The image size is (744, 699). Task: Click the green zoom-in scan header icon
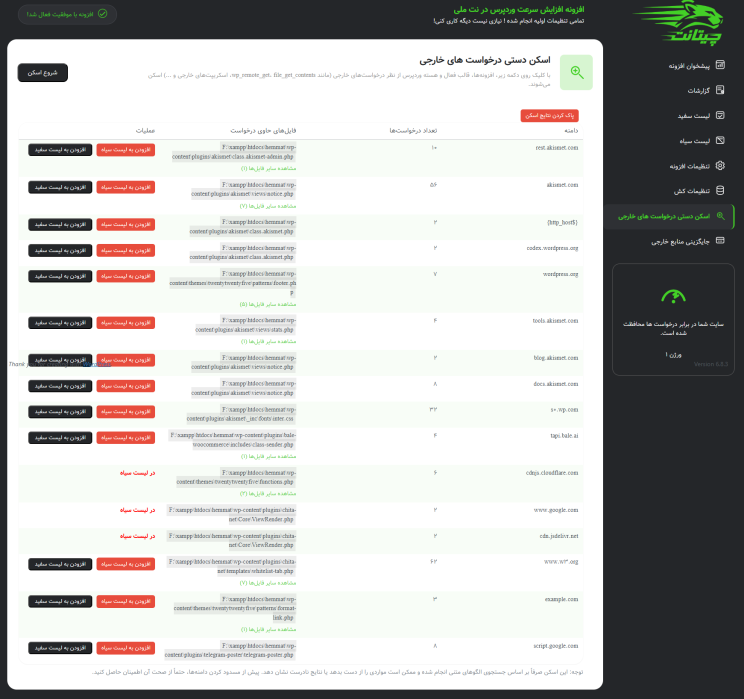click(x=576, y=72)
